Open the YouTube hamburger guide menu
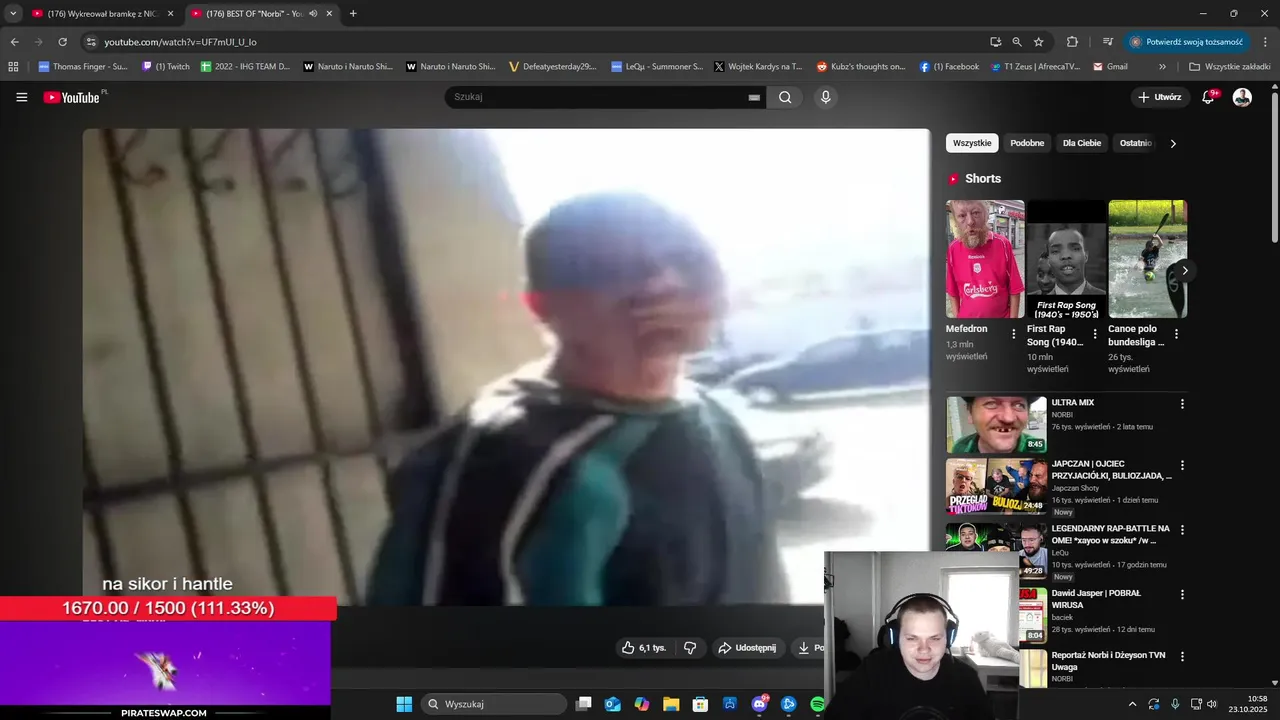Screen dimensions: 1280x720 [x=22, y=97]
